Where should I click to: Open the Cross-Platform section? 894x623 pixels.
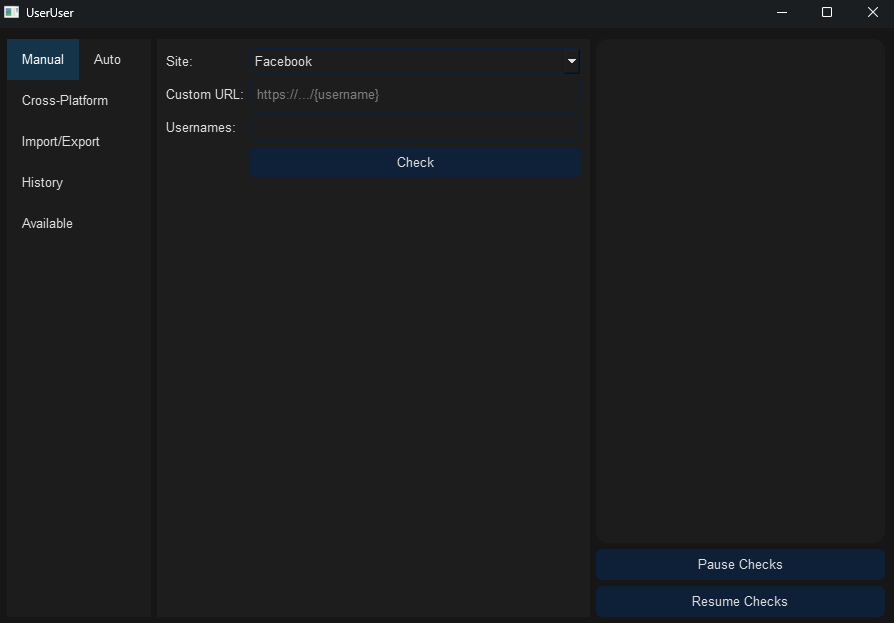(65, 100)
